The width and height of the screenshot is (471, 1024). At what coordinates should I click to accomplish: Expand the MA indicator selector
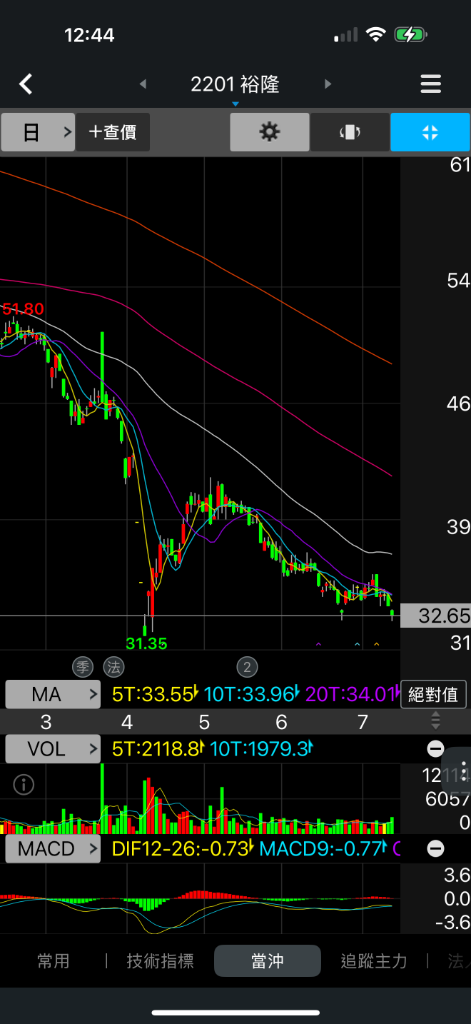point(53,694)
